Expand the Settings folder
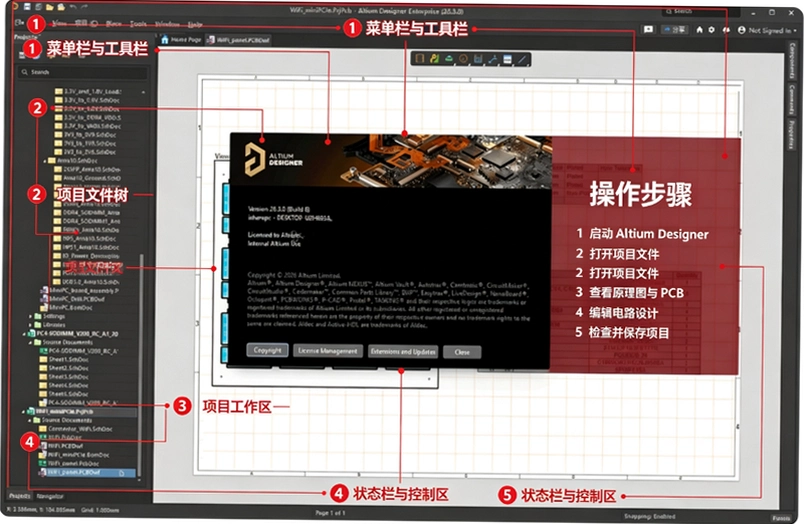804x524 pixels. click(x=30, y=316)
